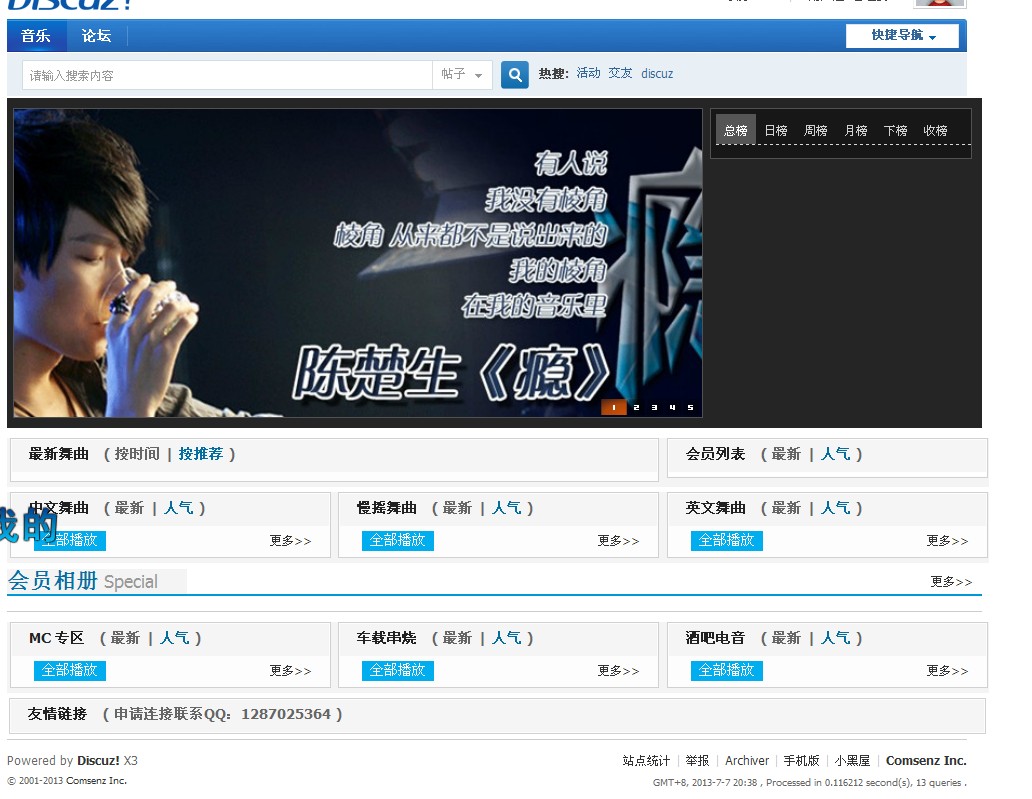Image resolution: width=1032 pixels, height=799 pixels.
Task: Go to banner slide 1
Action: [x=613, y=407]
